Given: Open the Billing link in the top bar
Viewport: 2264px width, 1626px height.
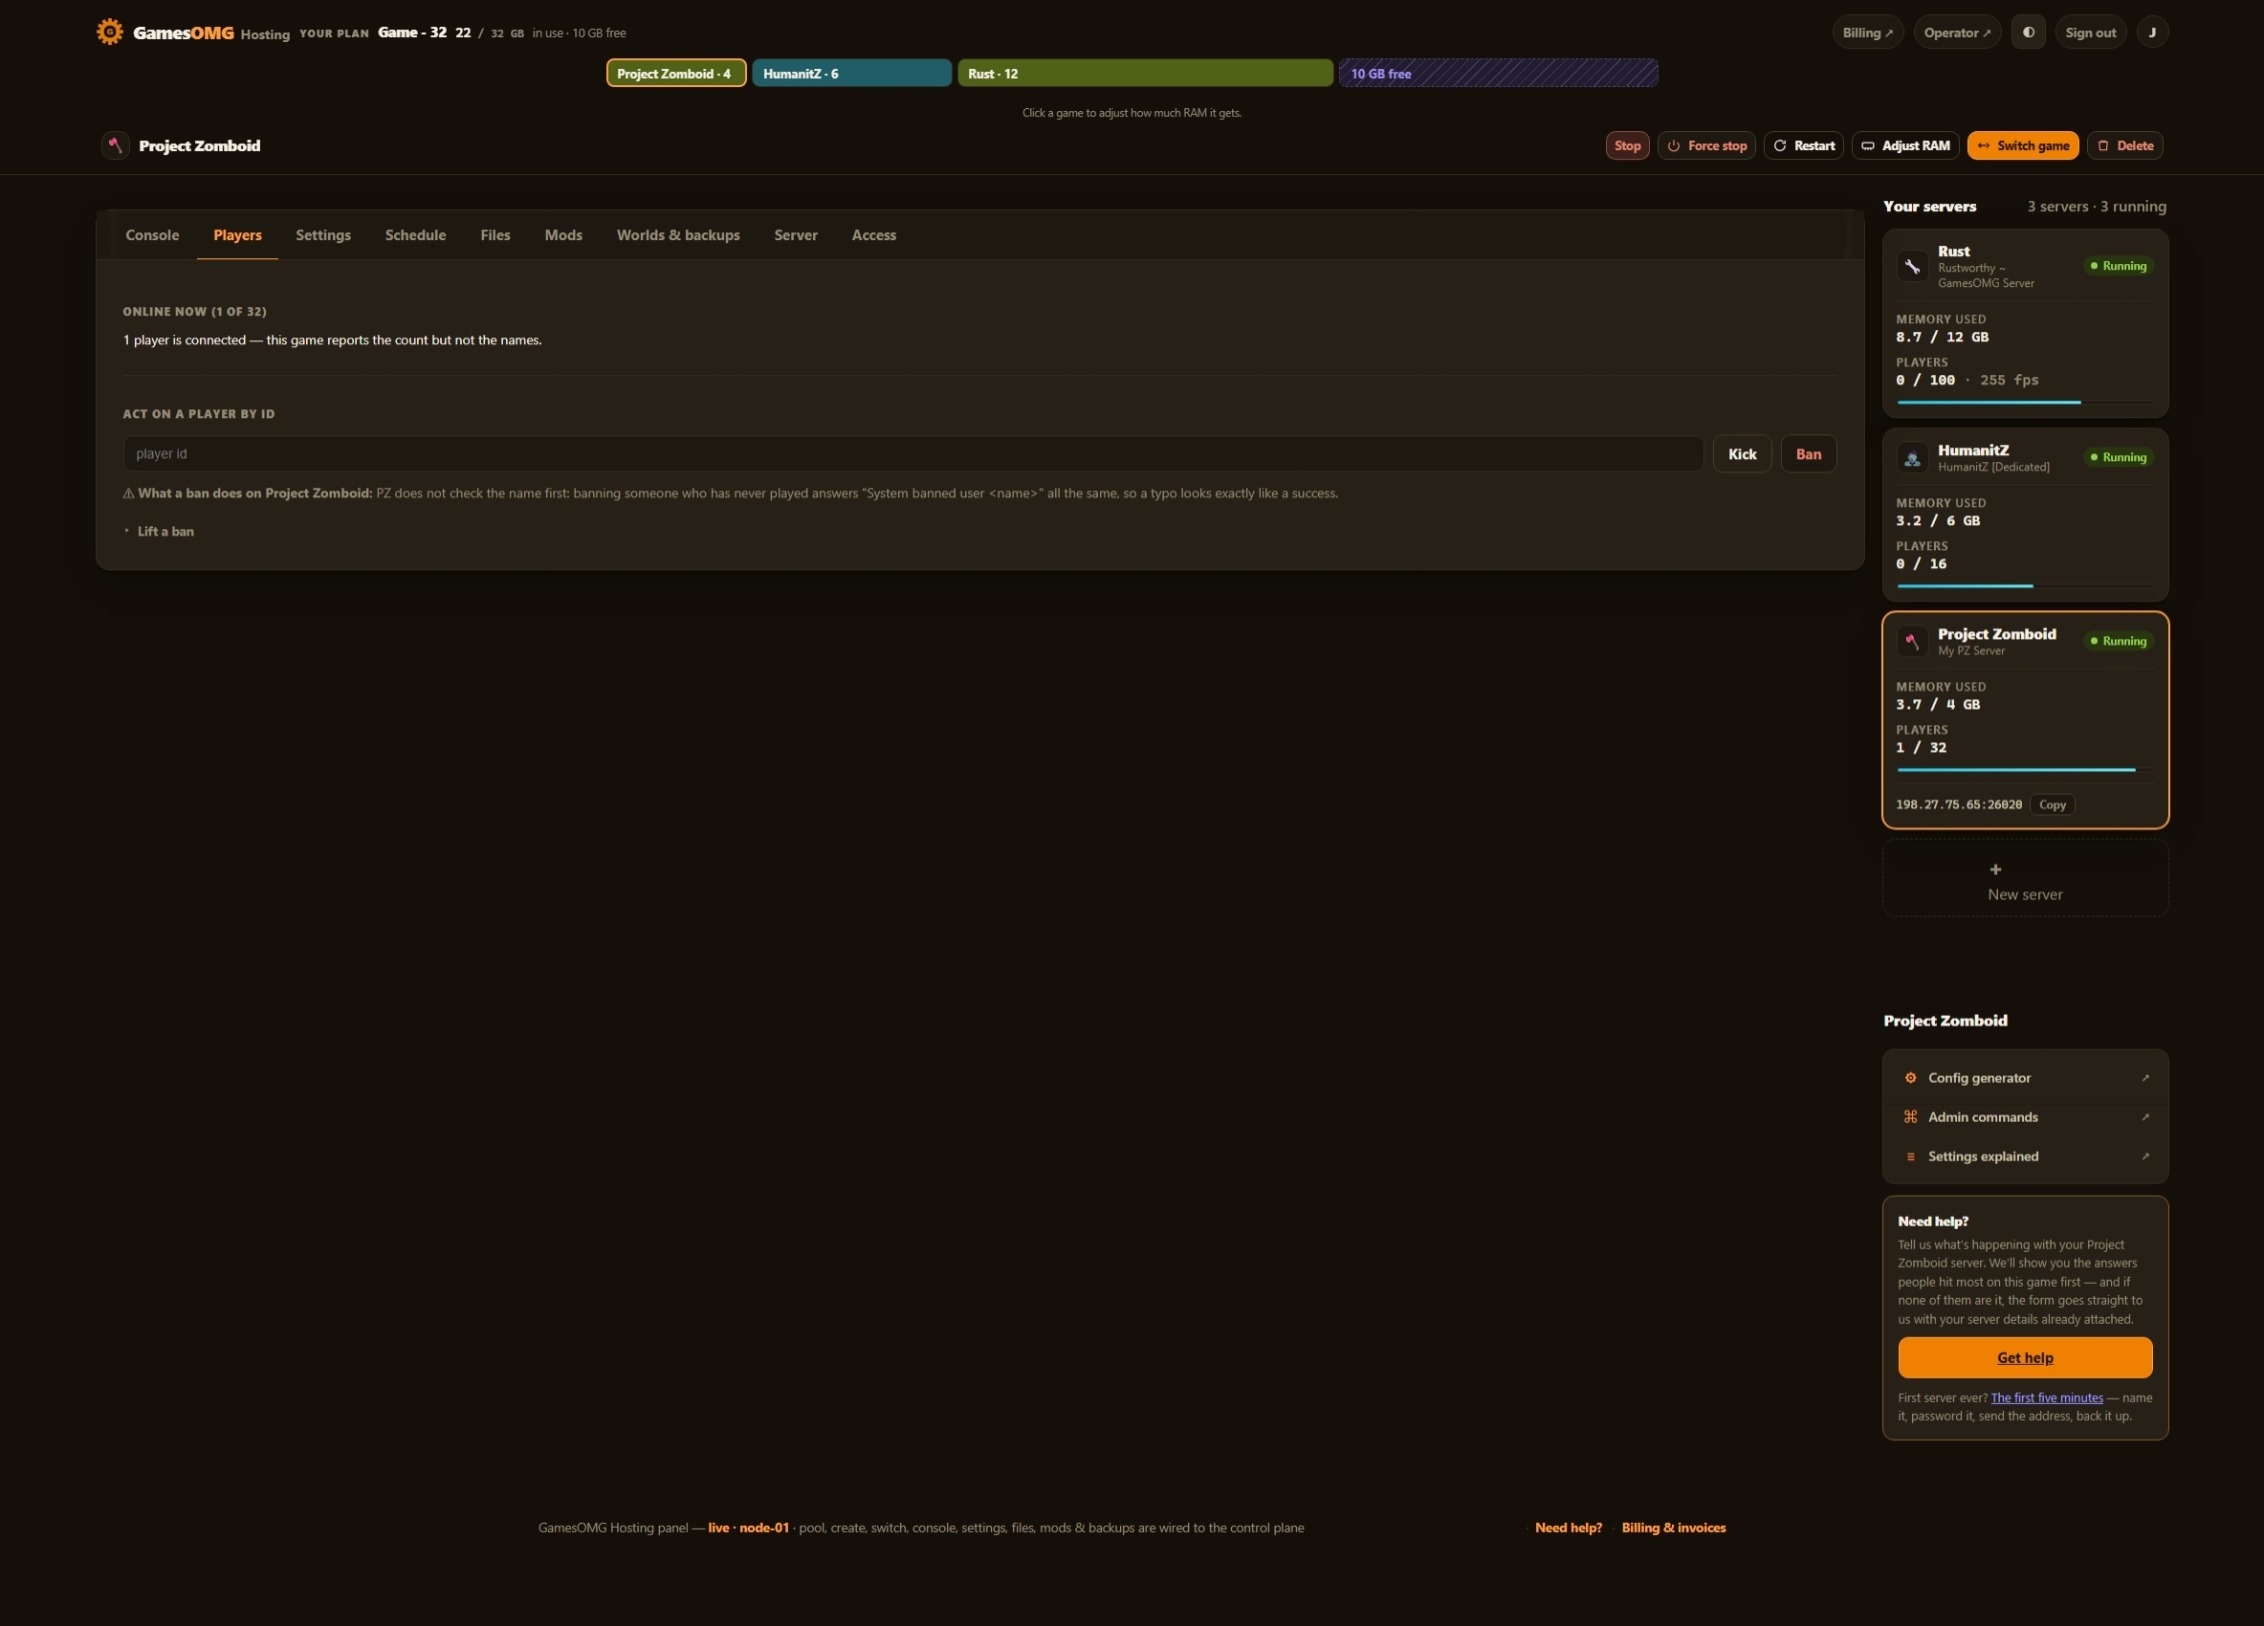Looking at the screenshot, I should click(x=1867, y=32).
